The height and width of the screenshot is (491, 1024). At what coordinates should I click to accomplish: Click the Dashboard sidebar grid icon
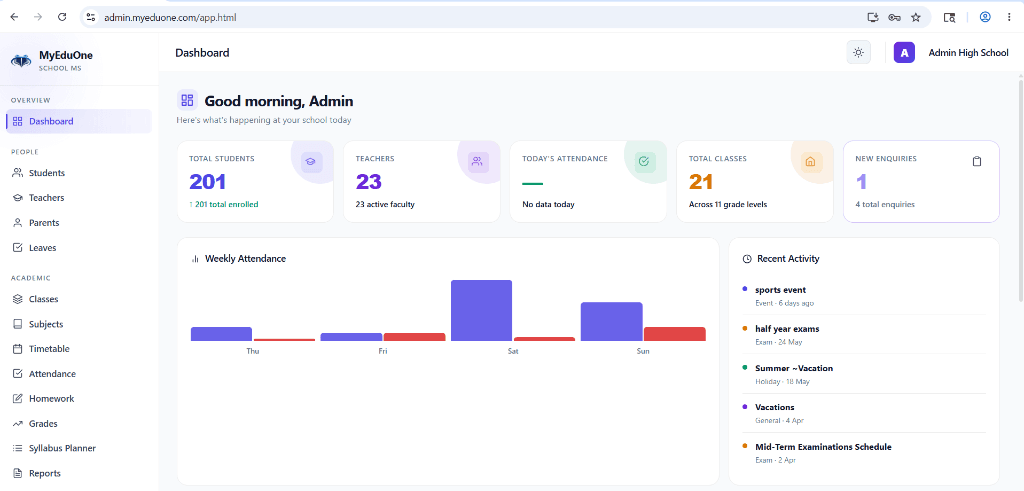click(18, 121)
